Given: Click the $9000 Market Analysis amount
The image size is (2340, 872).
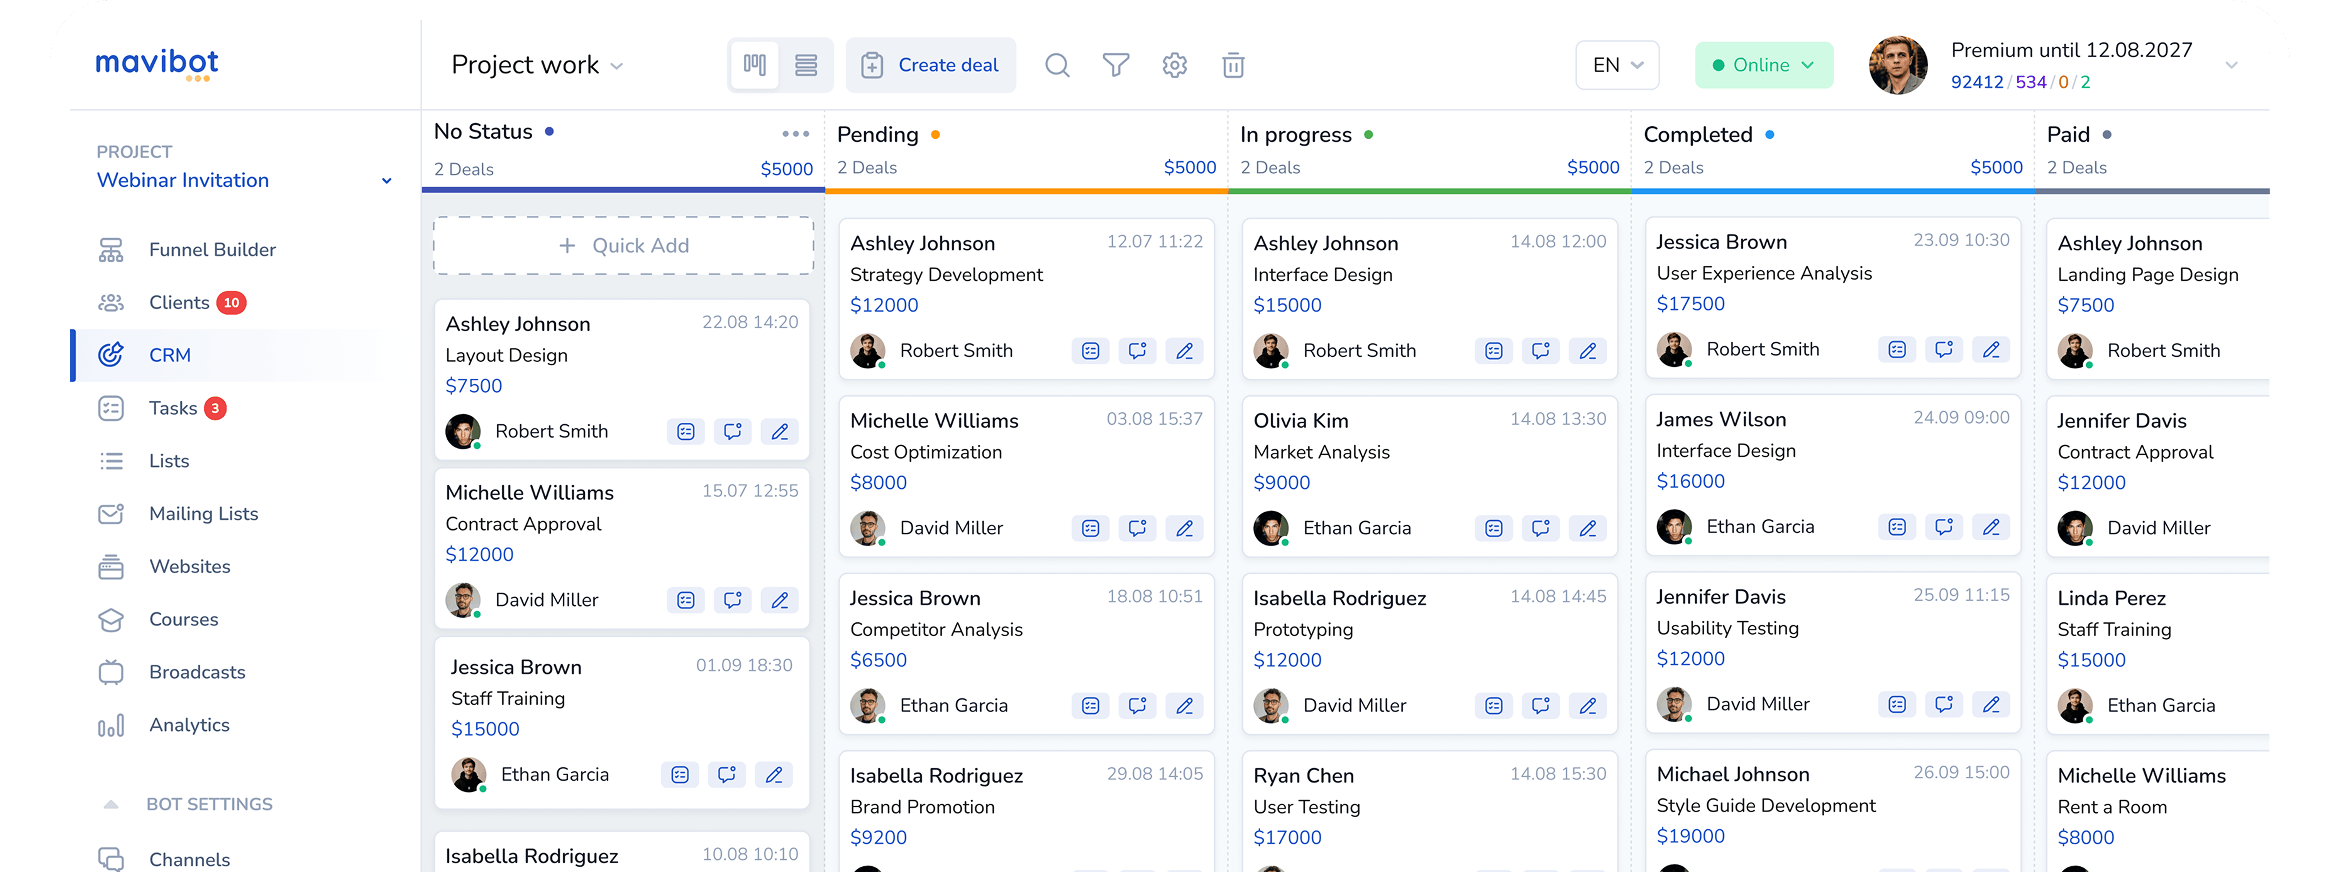Looking at the screenshot, I should coord(1282,483).
